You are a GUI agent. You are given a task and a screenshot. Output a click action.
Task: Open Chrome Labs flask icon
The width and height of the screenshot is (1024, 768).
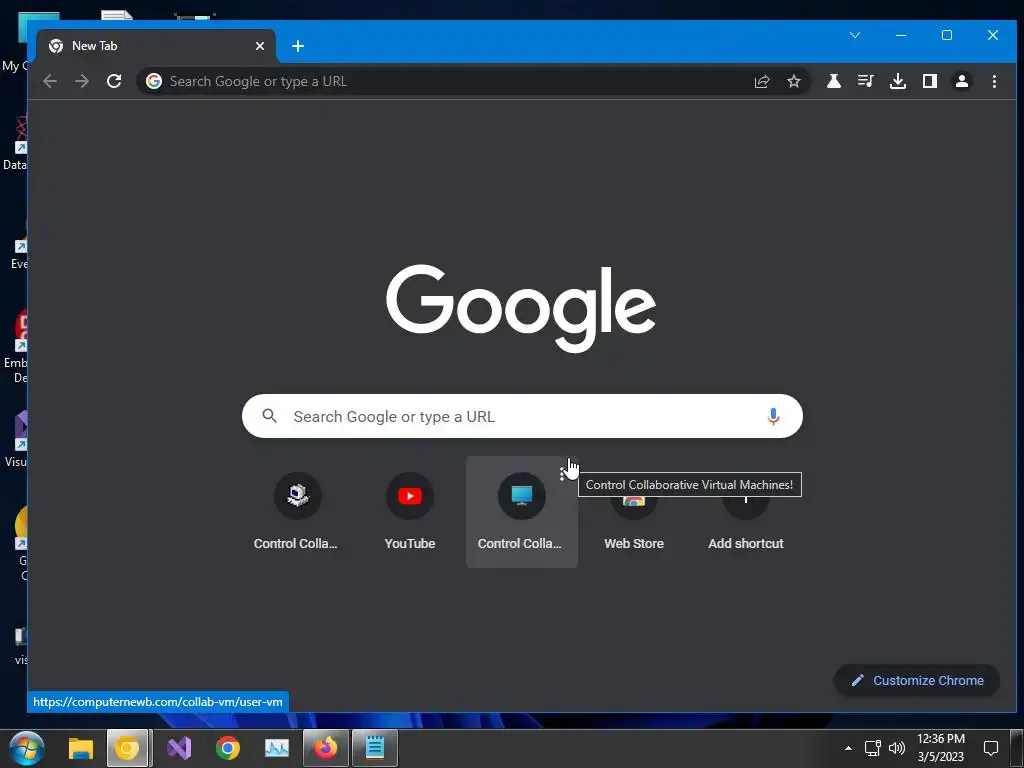pos(833,81)
